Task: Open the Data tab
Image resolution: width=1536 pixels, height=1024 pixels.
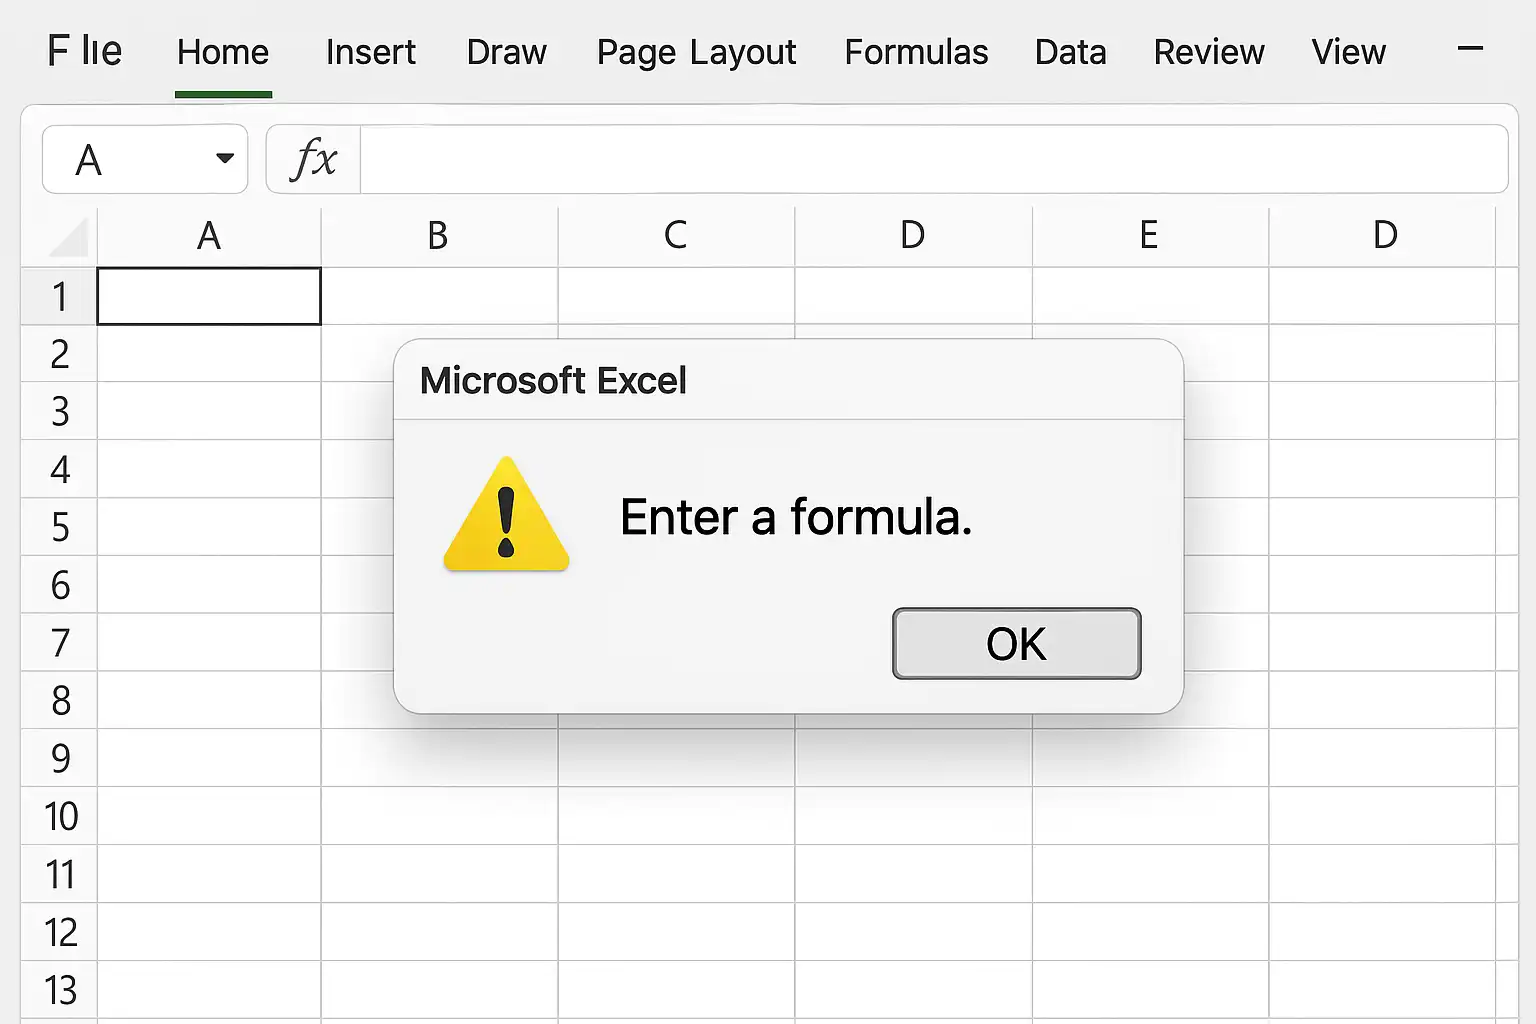Action: point(1070,52)
